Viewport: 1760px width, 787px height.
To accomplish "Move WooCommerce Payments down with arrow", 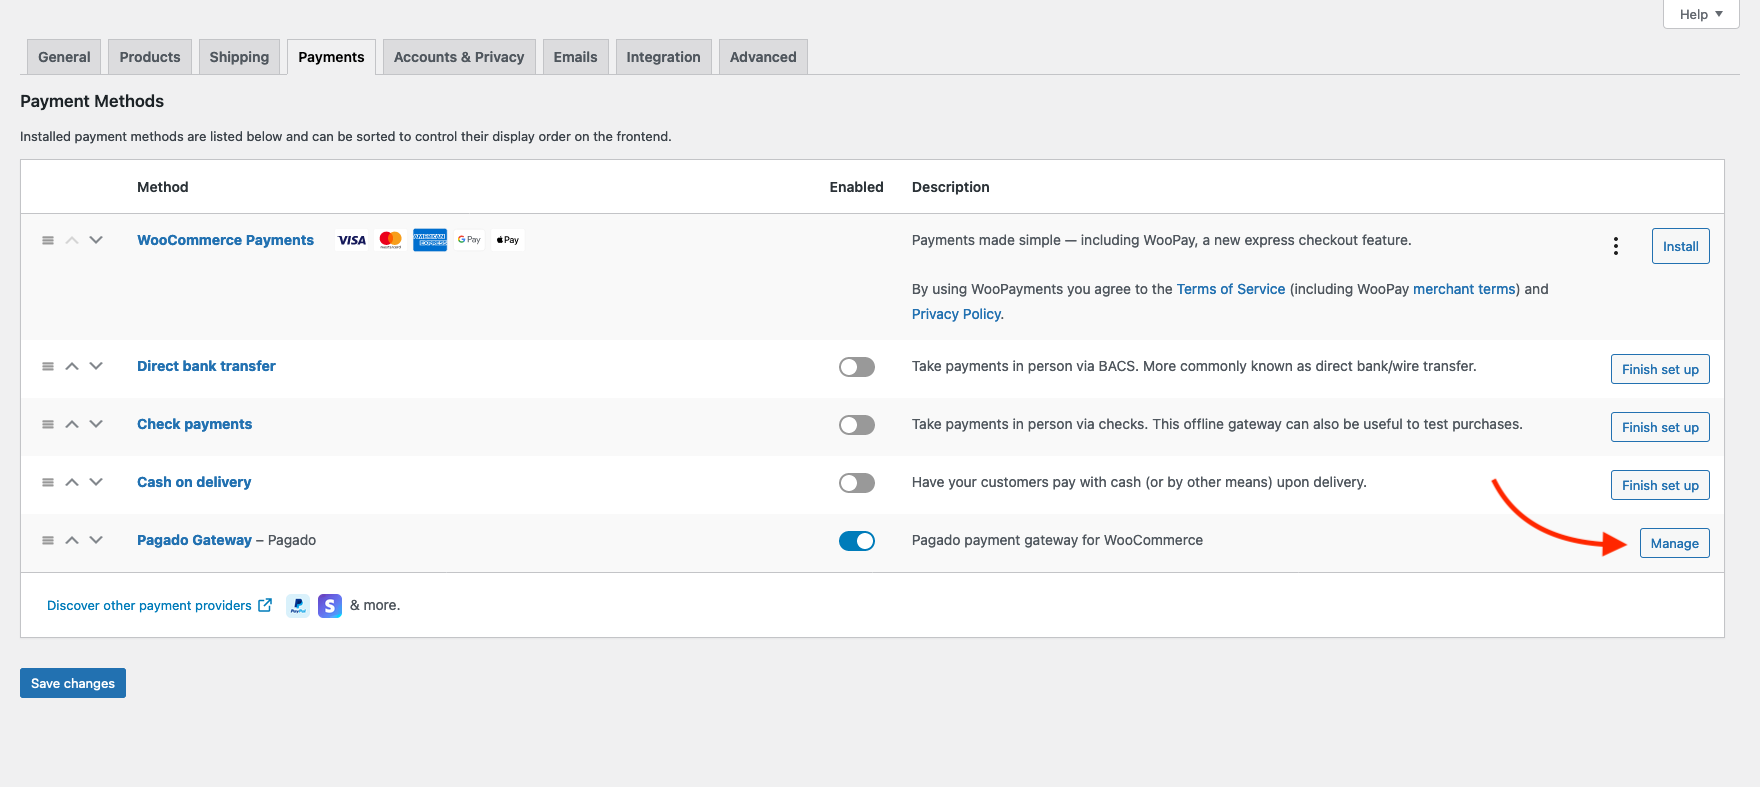I will (96, 240).
